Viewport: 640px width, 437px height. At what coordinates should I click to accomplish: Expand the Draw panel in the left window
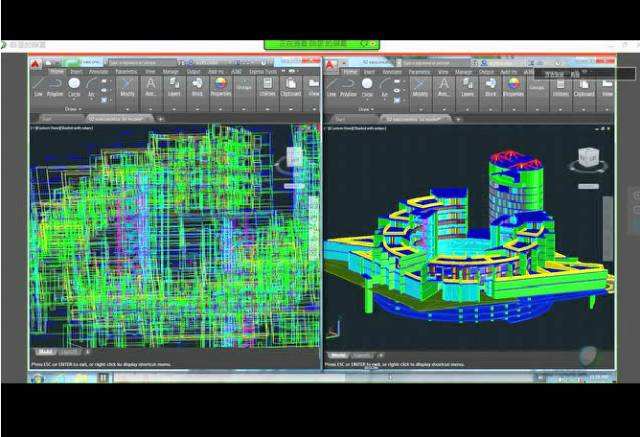(x=73, y=109)
